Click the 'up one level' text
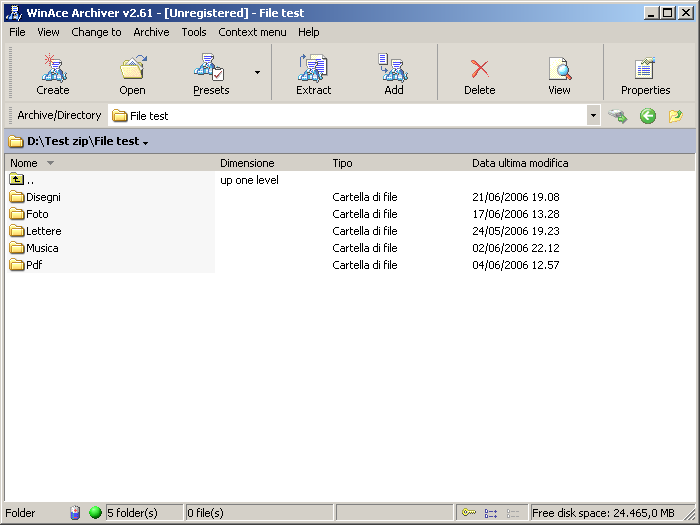 [x=249, y=180]
